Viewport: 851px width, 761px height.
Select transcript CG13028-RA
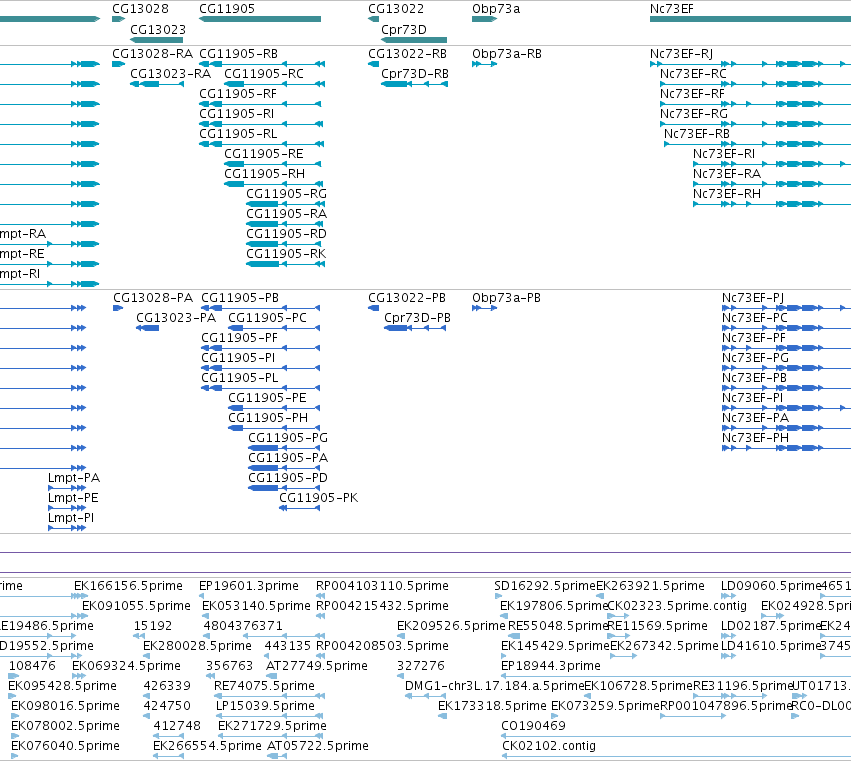click(x=153, y=54)
